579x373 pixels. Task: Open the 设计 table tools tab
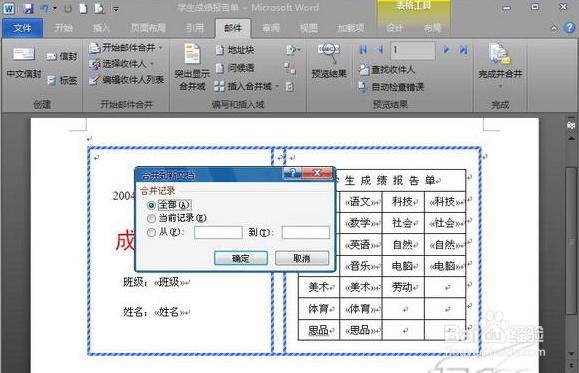click(x=394, y=28)
